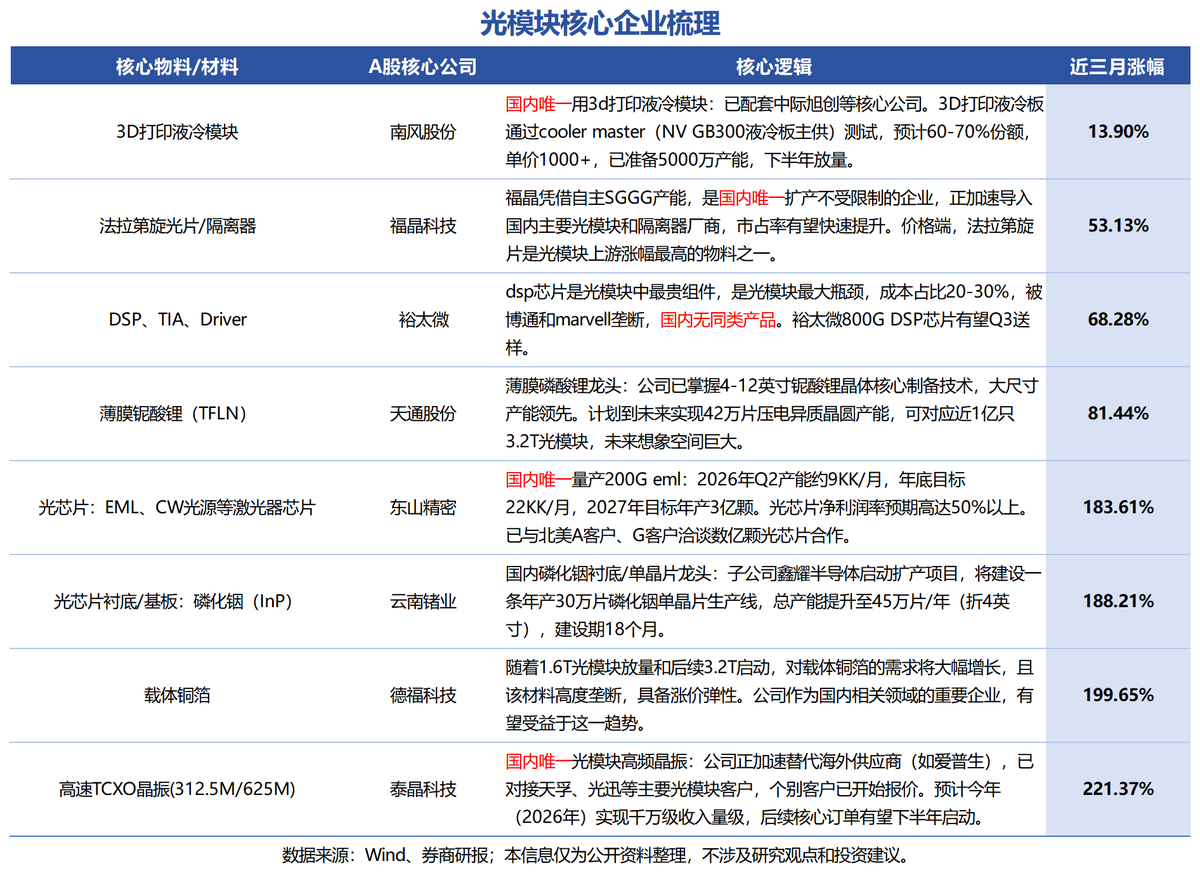Click the red 国内无同类产品 text
The width and height of the screenshot is (1200, 873).
tap(718, 320)
